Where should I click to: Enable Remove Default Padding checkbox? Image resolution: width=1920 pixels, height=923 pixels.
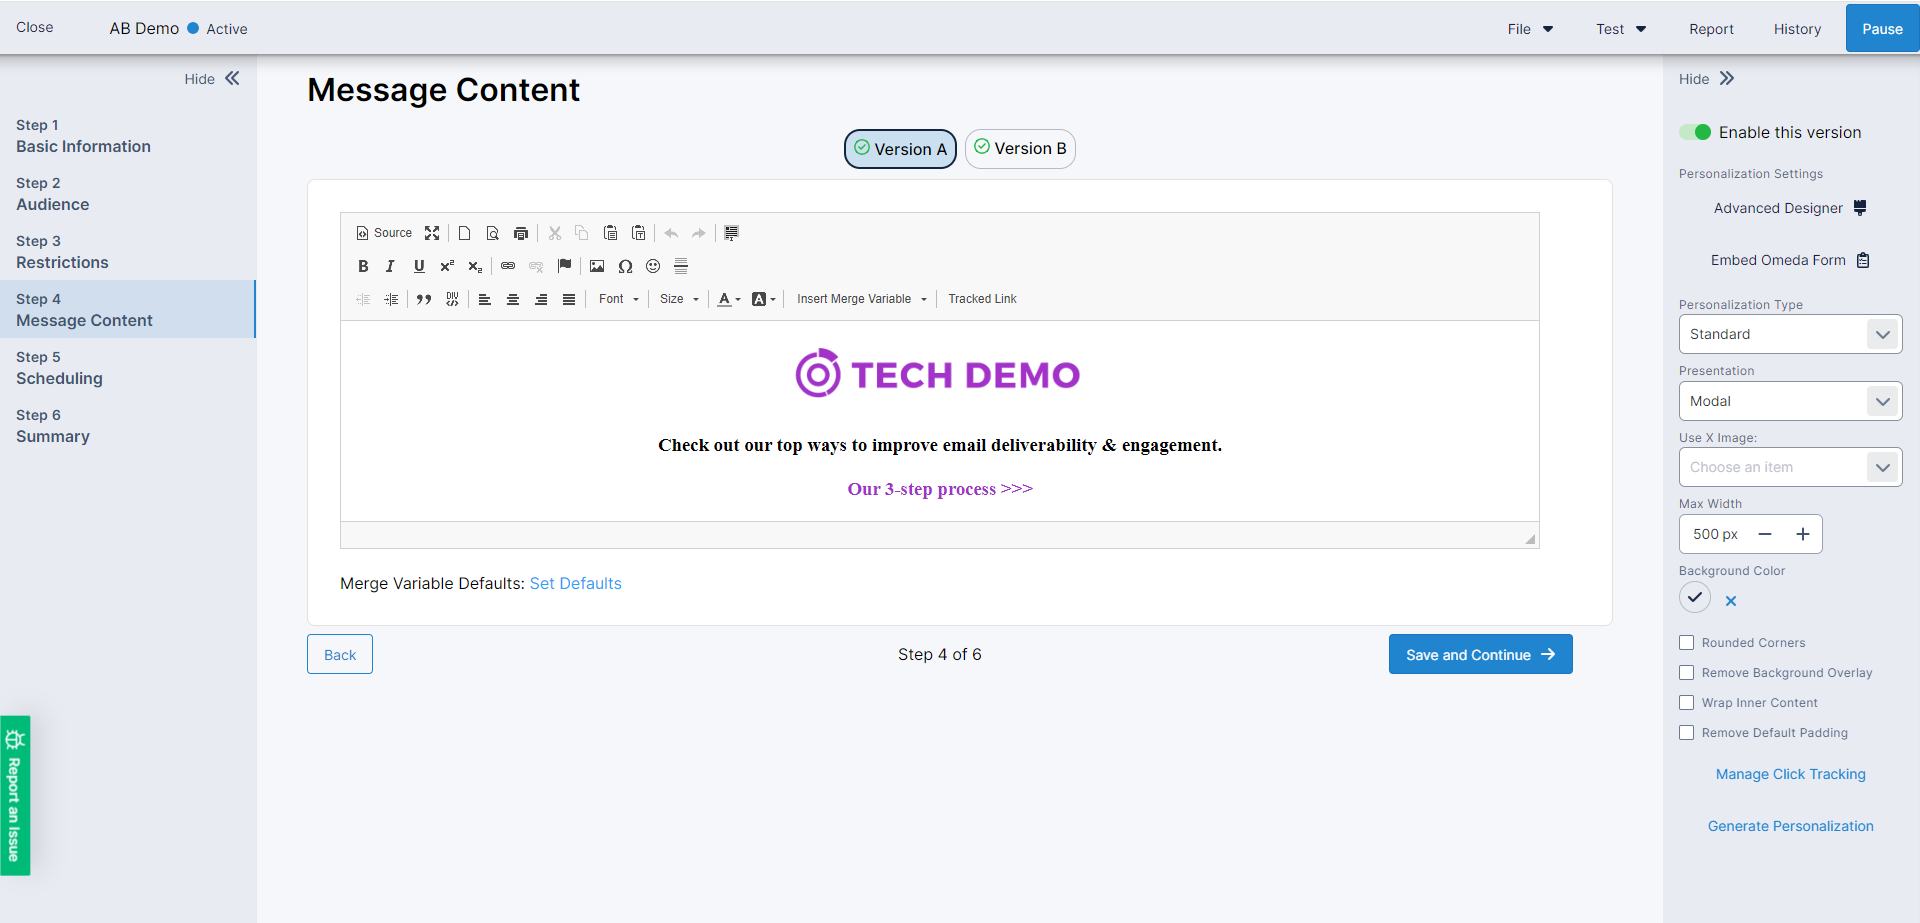pos(1687,733)
